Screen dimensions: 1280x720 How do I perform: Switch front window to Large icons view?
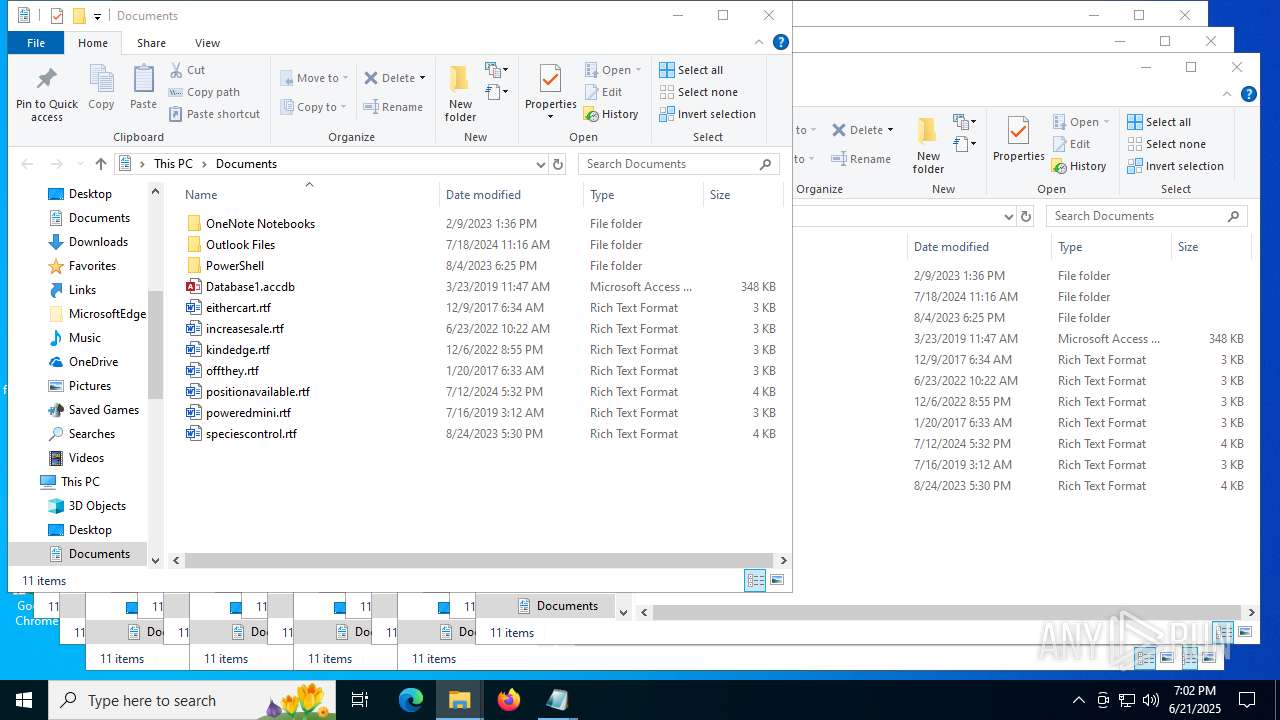[x=777, y=580]
